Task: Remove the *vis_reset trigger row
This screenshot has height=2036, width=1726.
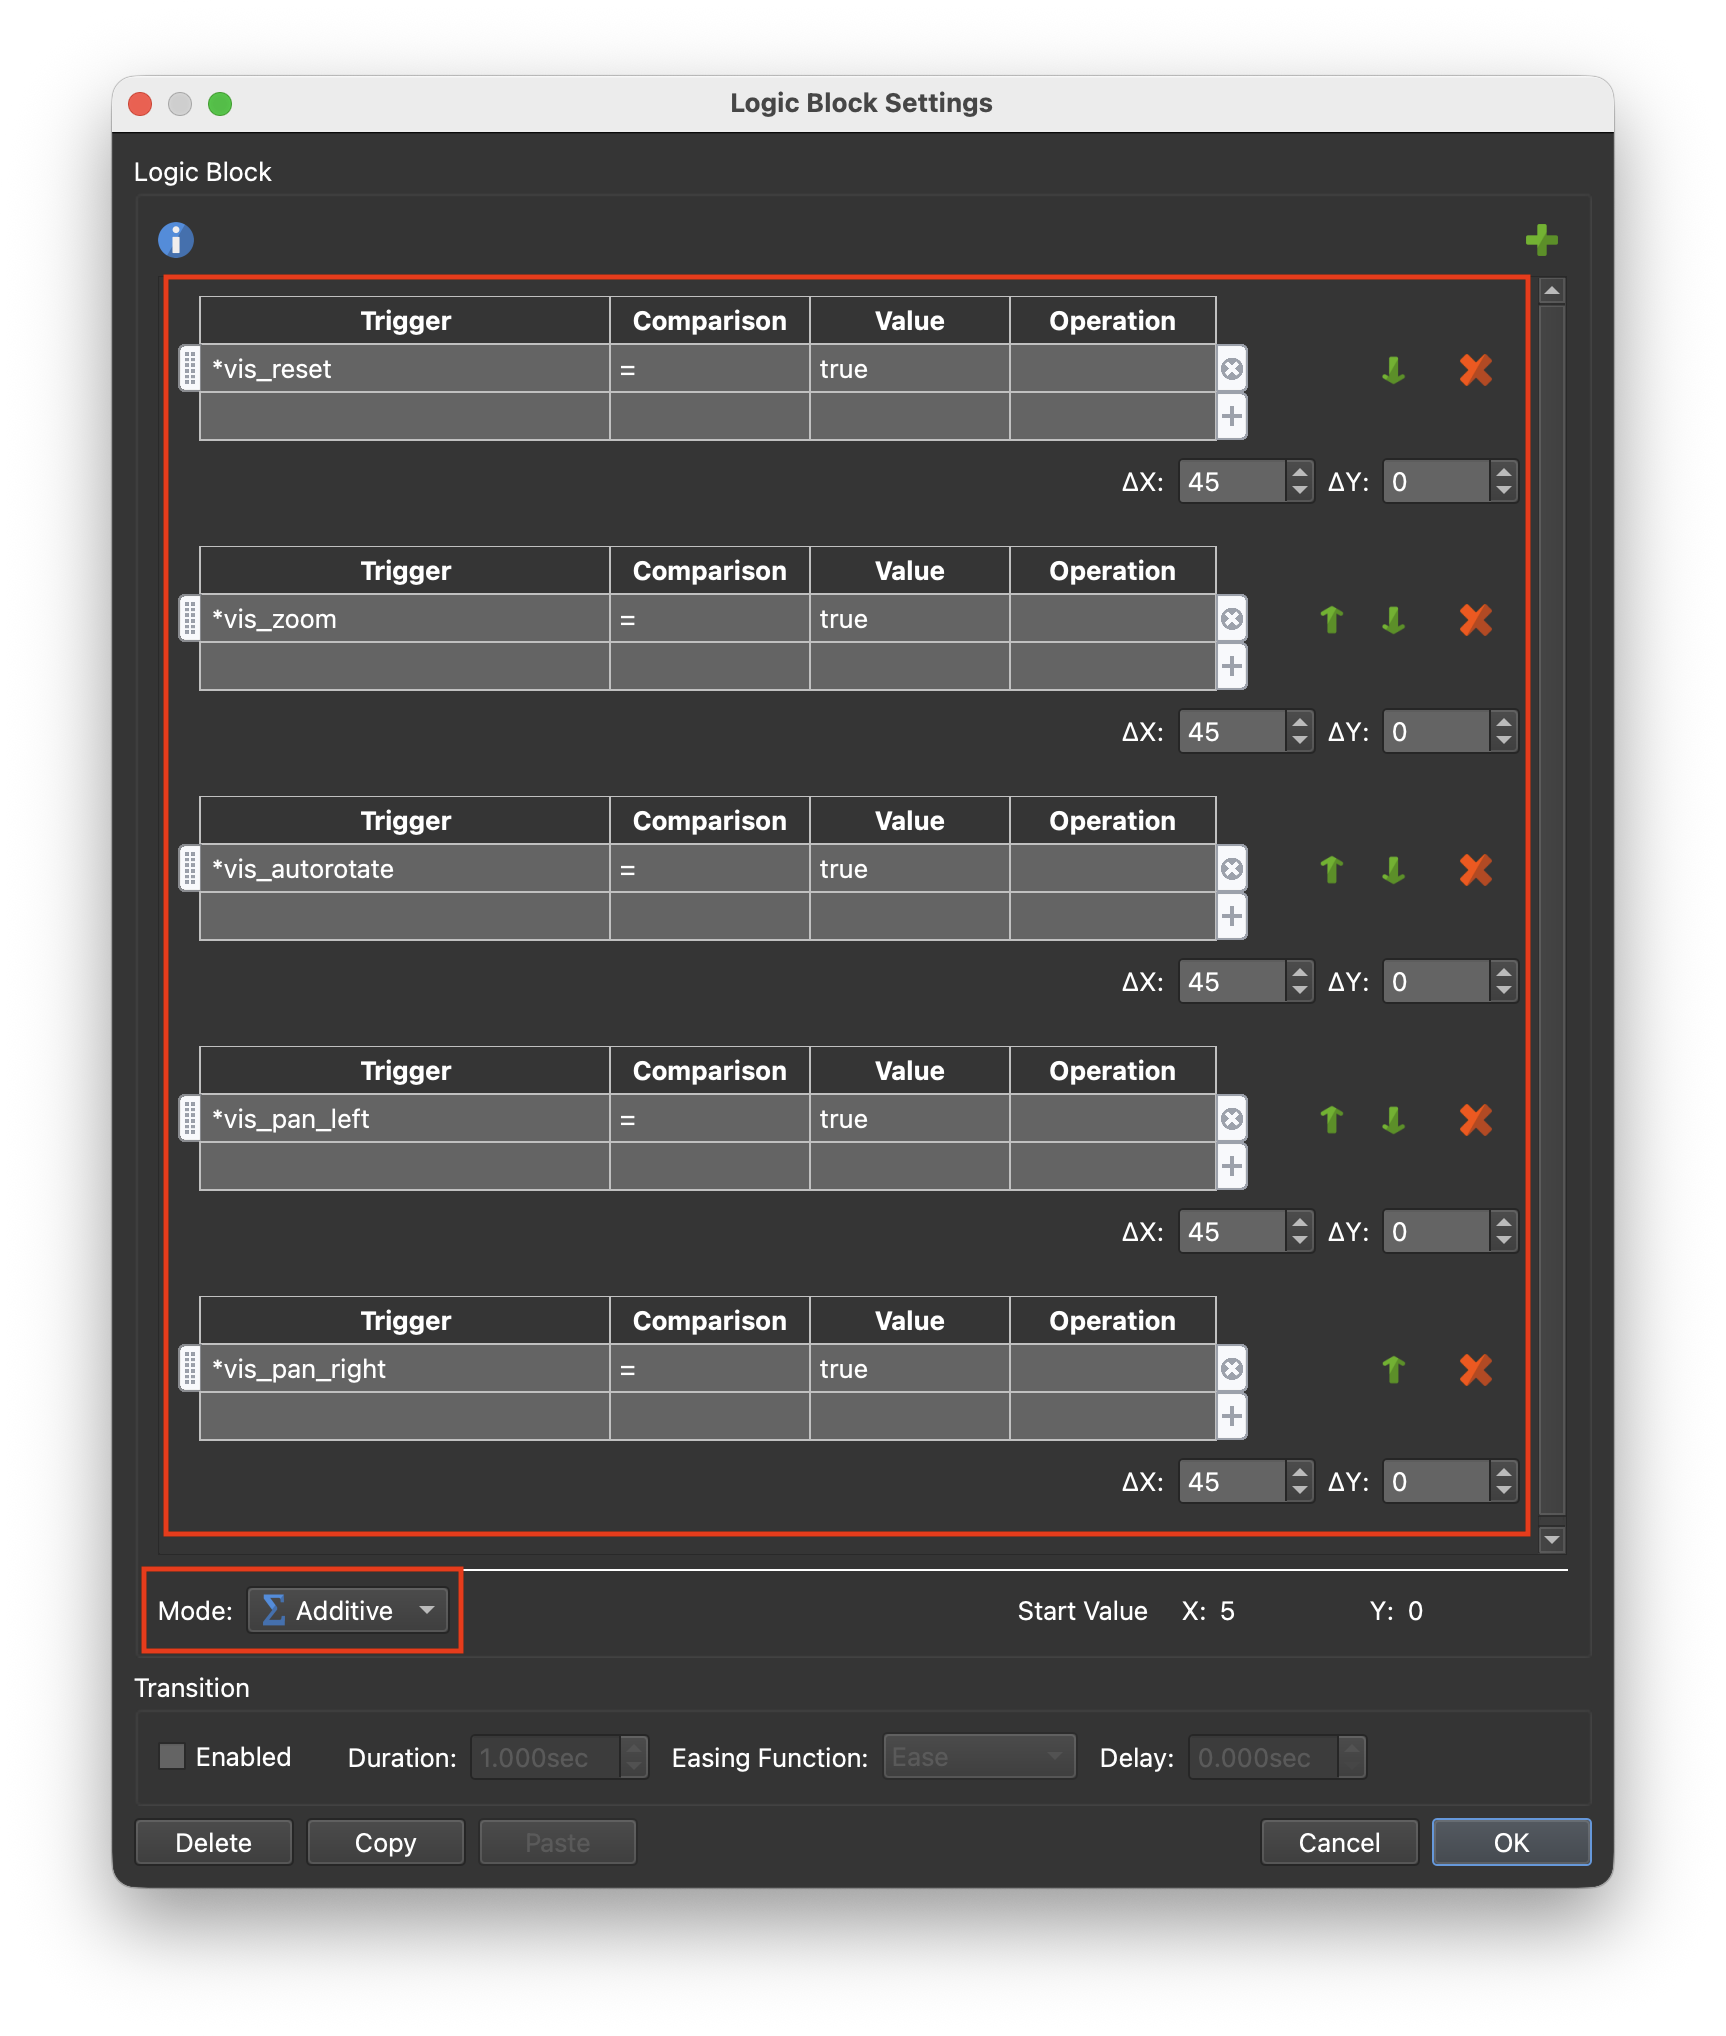Action: pos(1232,369)
